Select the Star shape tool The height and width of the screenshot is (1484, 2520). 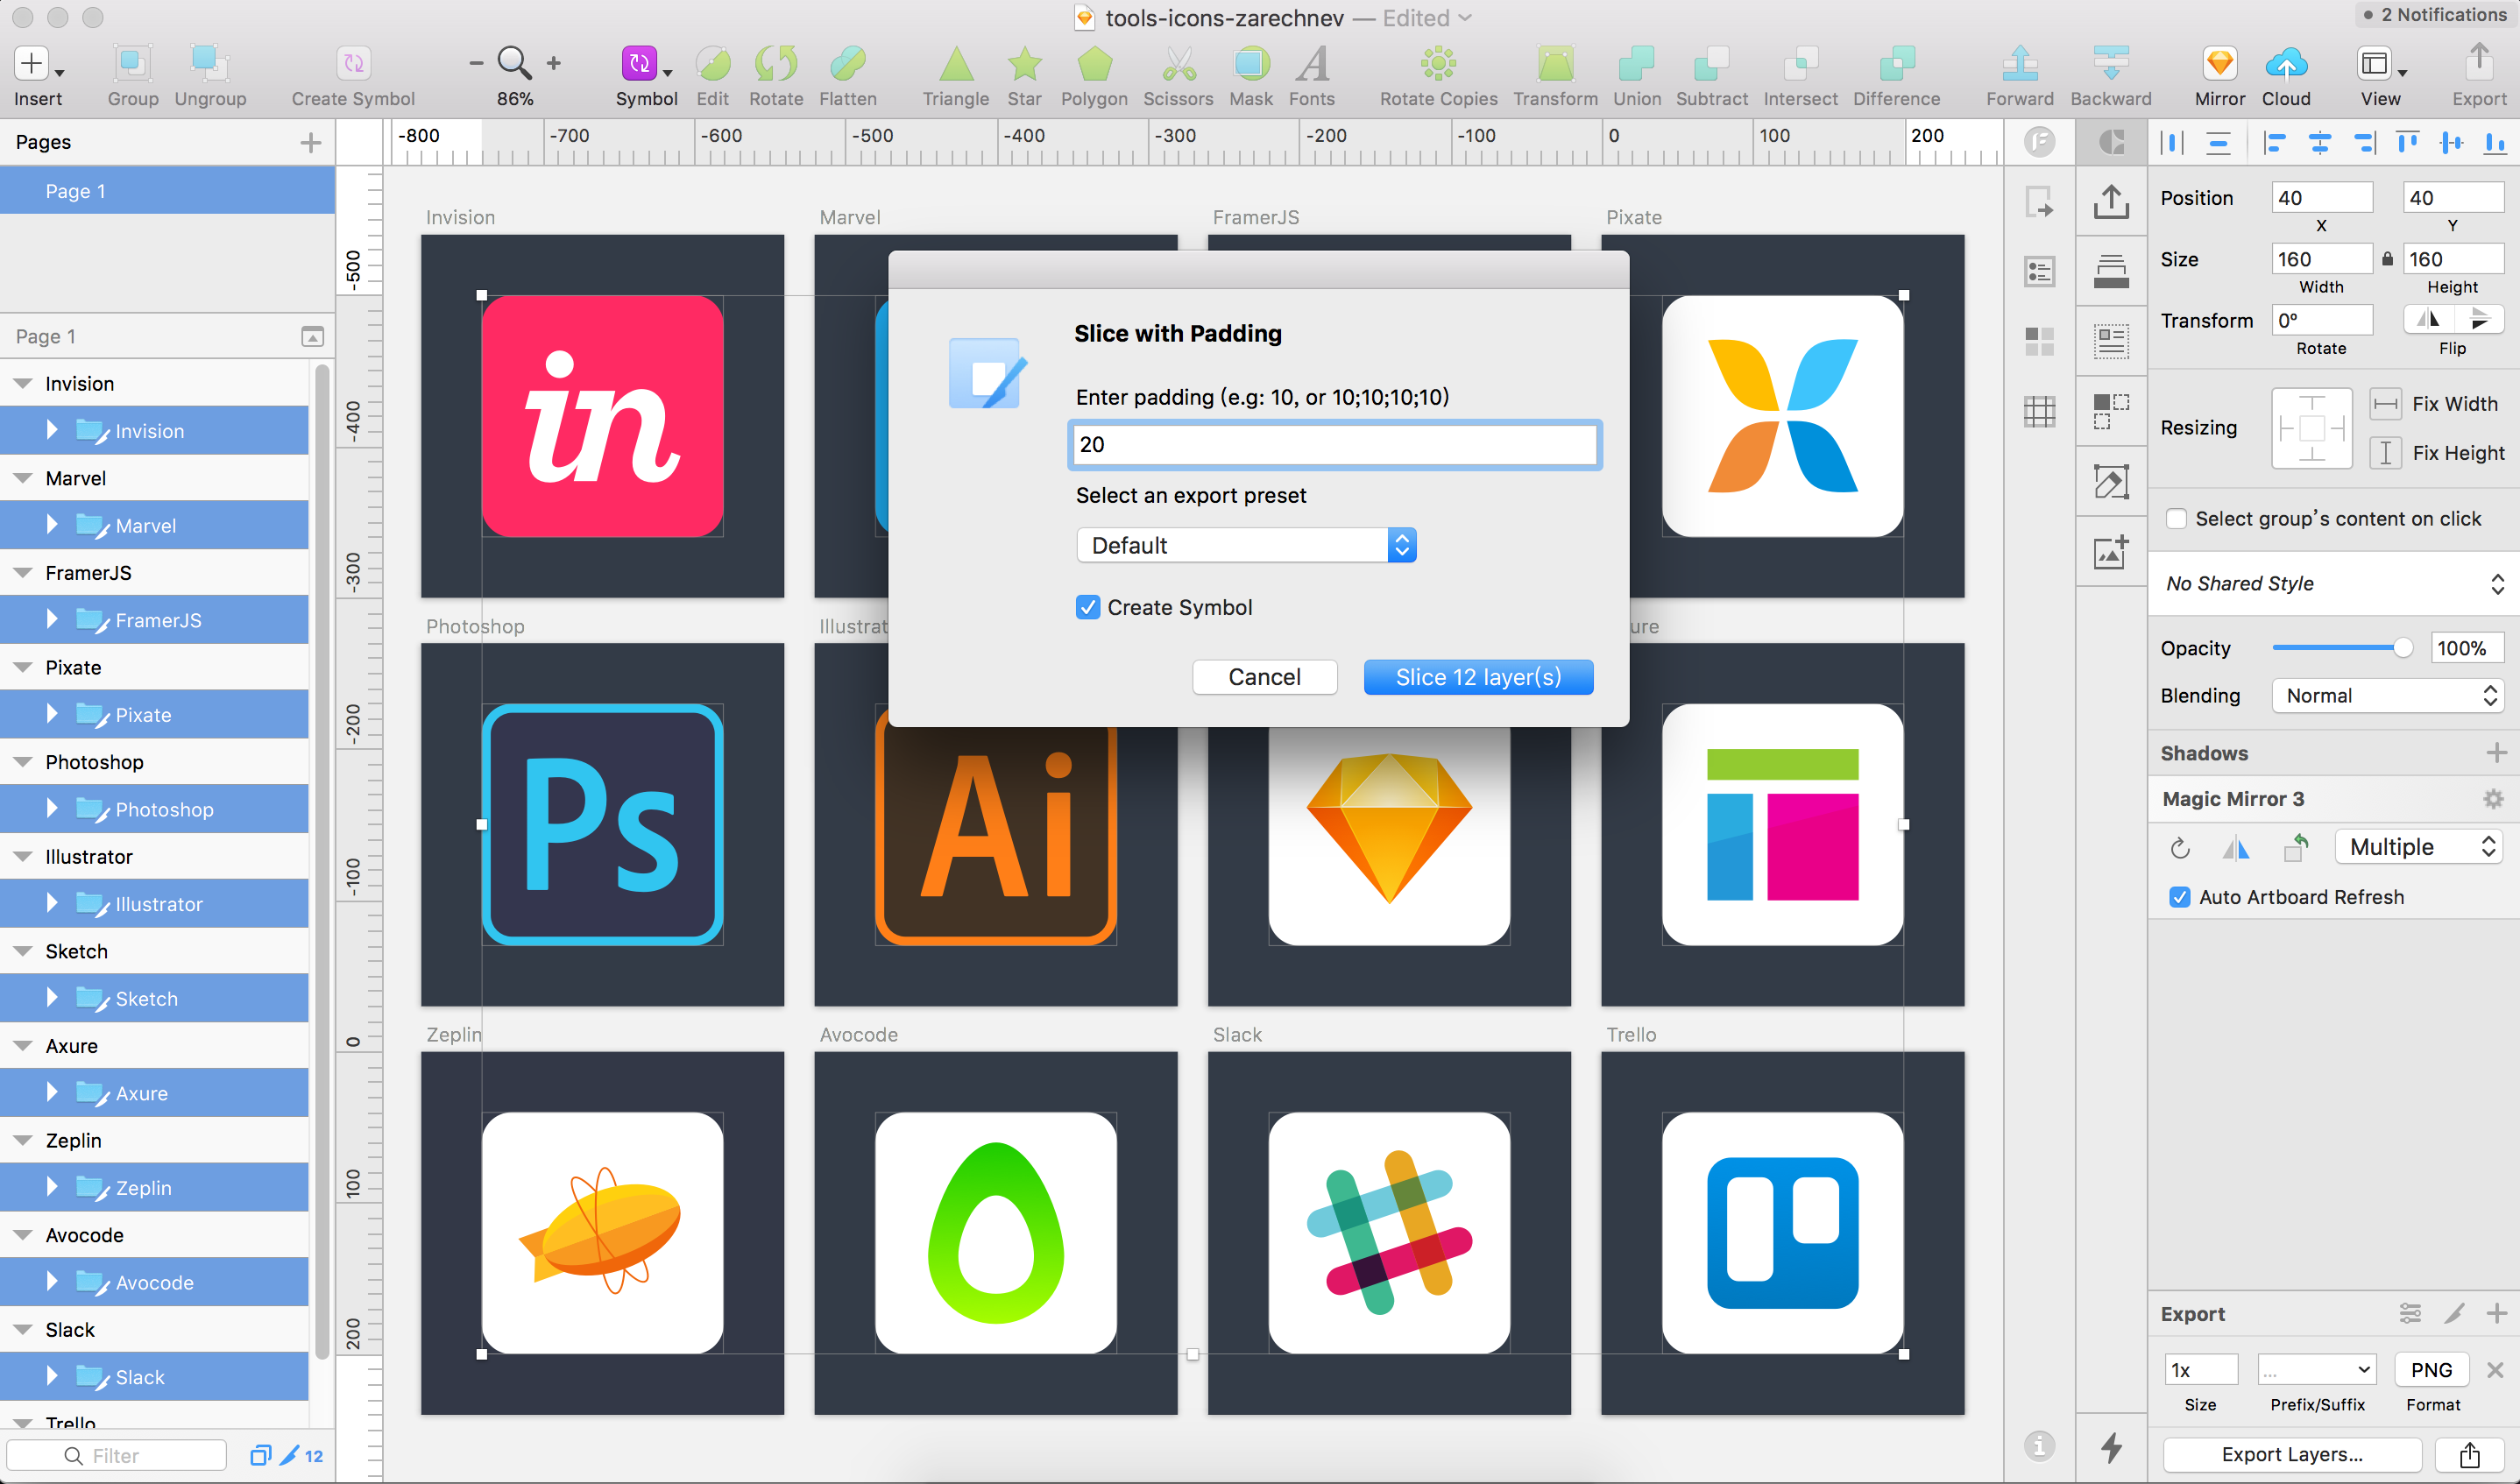tap(1024, 64)
